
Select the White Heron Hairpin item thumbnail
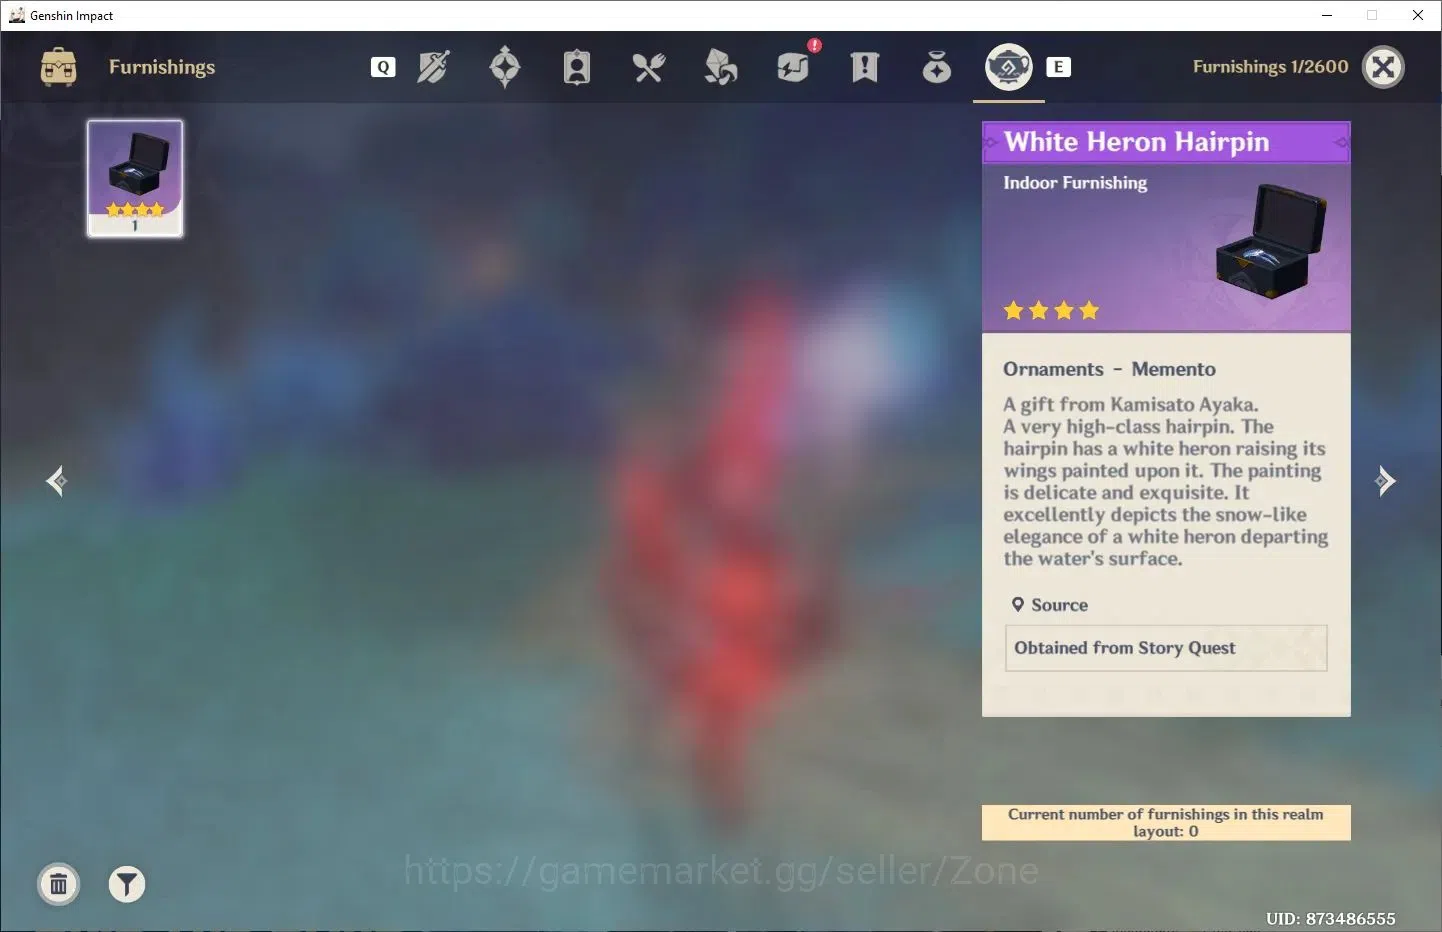tap(135, 178)
